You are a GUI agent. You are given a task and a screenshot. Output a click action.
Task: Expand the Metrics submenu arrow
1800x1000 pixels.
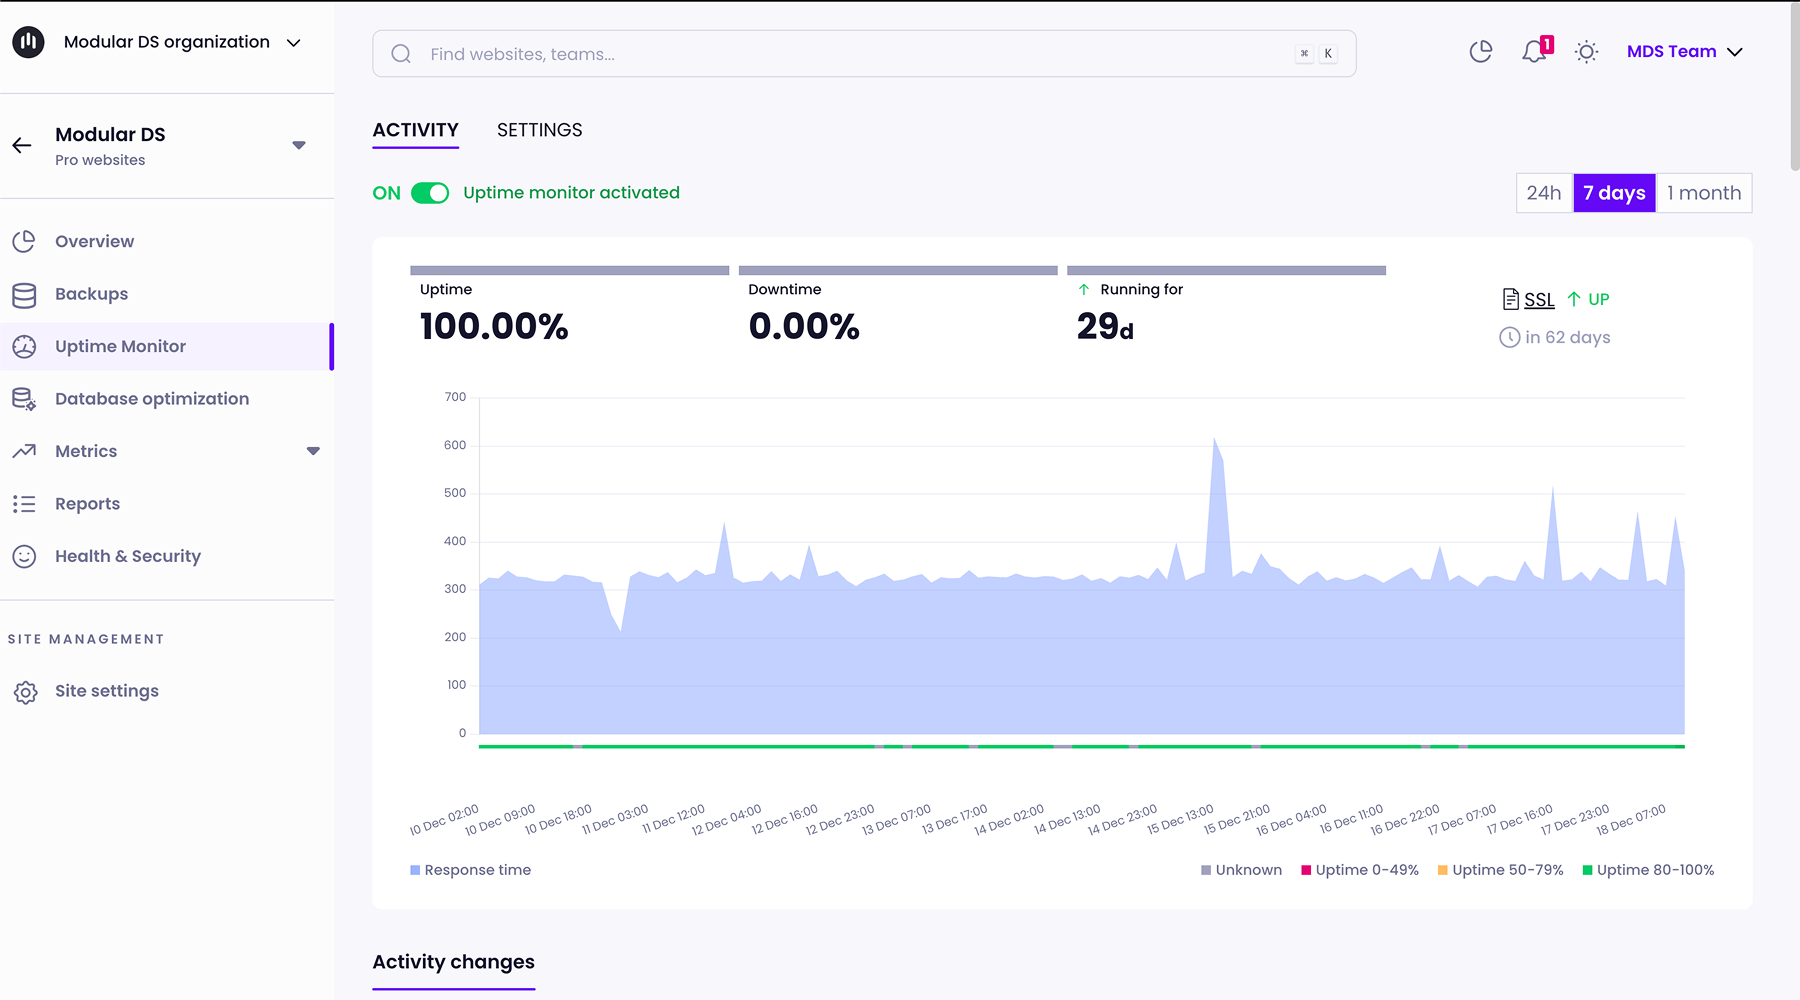(313, 451)
